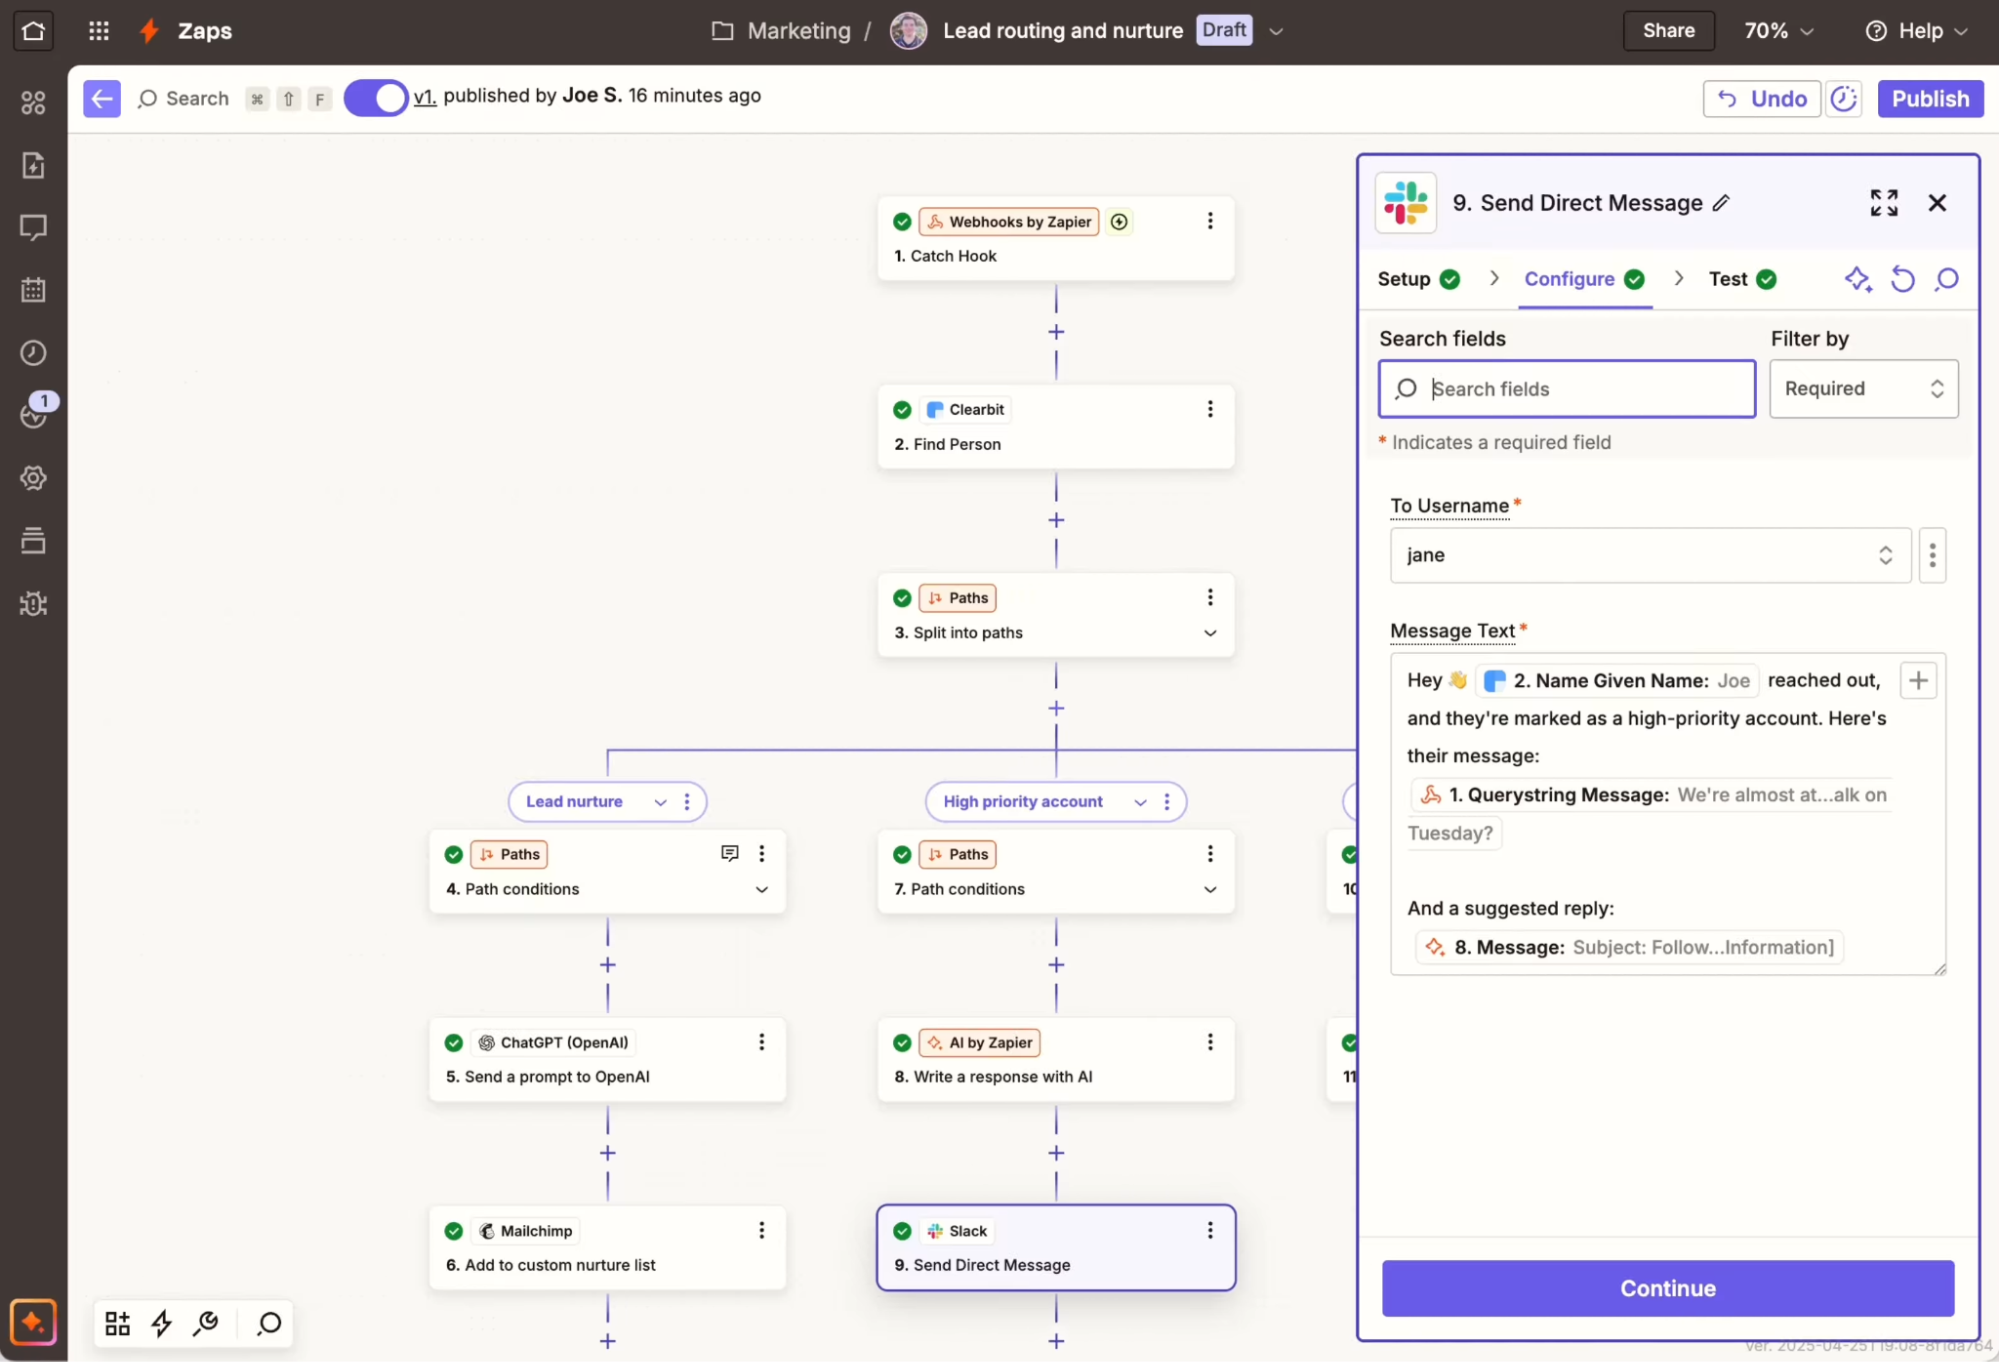1999x1362 pixels.
Task: Open the calendar icon in left sidebar
Action: 34,290
